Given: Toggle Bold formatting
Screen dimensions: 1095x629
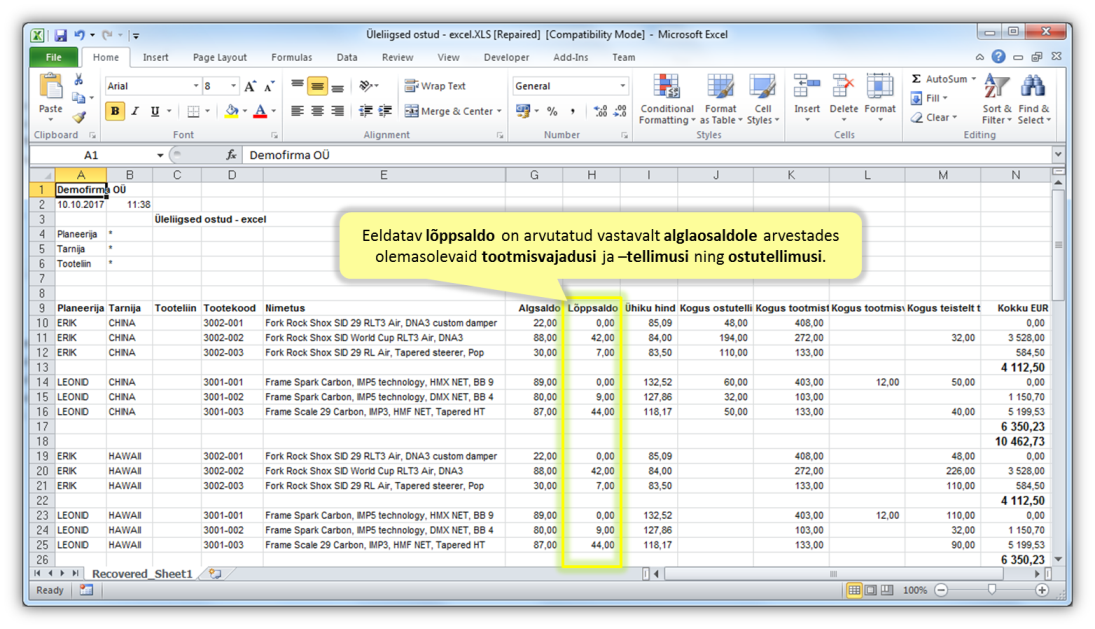Looking at the screenshot, I should (115, 111).
